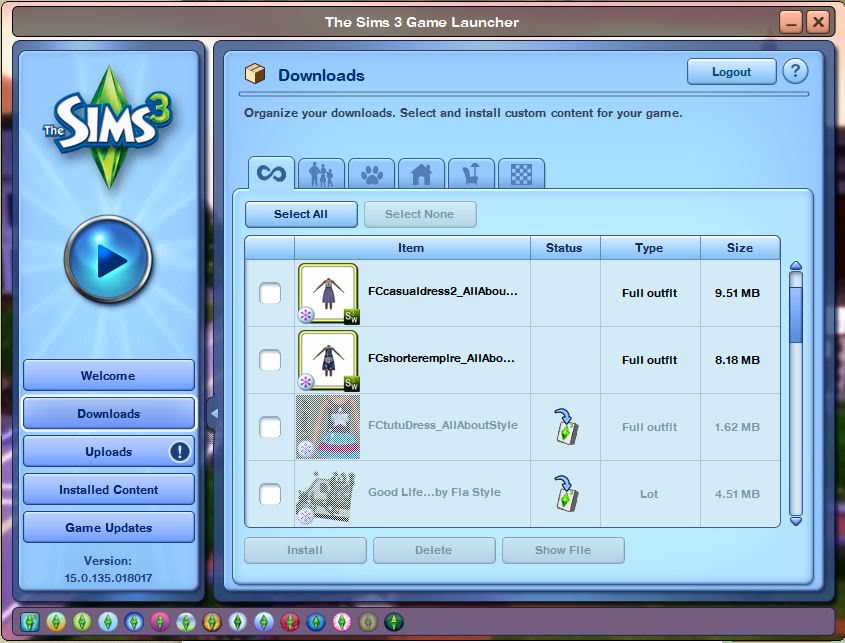Click the alert icon on the Uploads button
This screenshot has height=643, width=845.
[x=178, y=452]
